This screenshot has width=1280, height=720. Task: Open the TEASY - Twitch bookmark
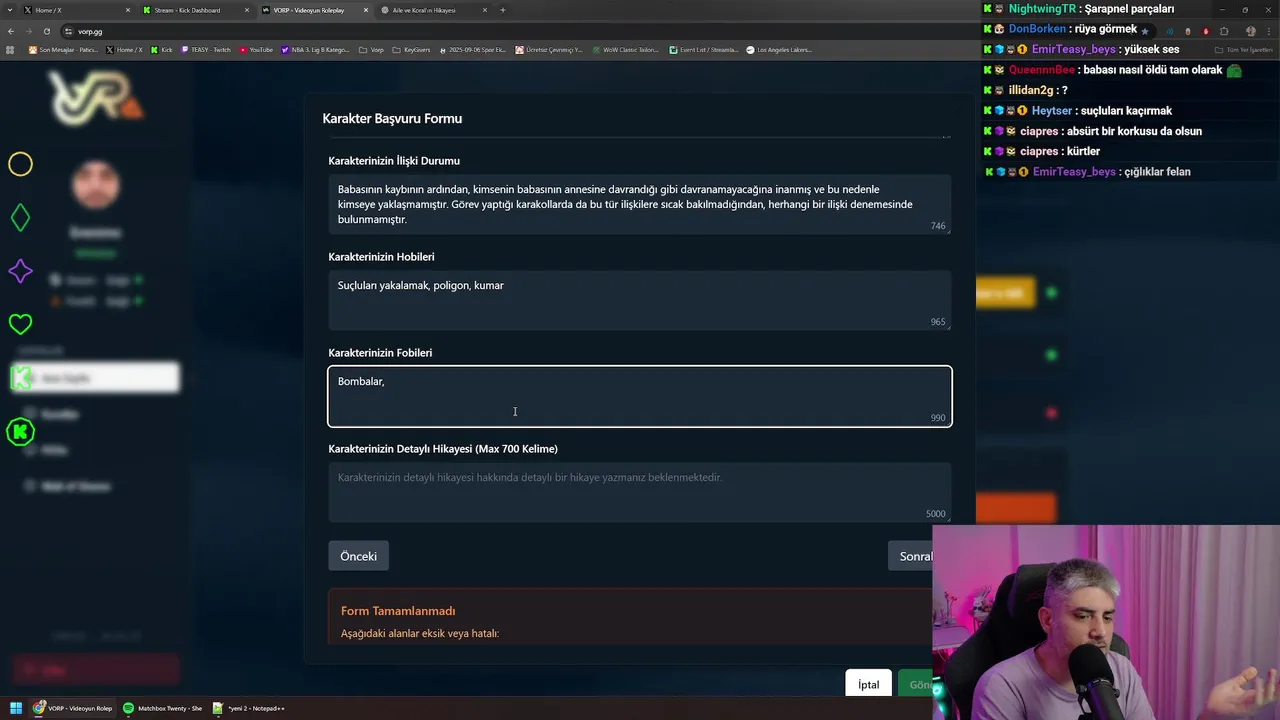click(206, 49)
